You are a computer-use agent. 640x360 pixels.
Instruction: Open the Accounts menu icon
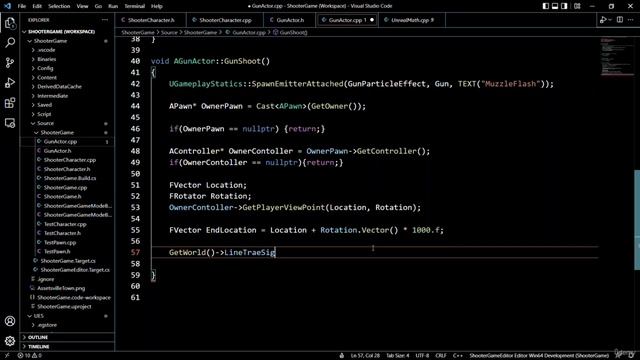click(x=10, y=321)
